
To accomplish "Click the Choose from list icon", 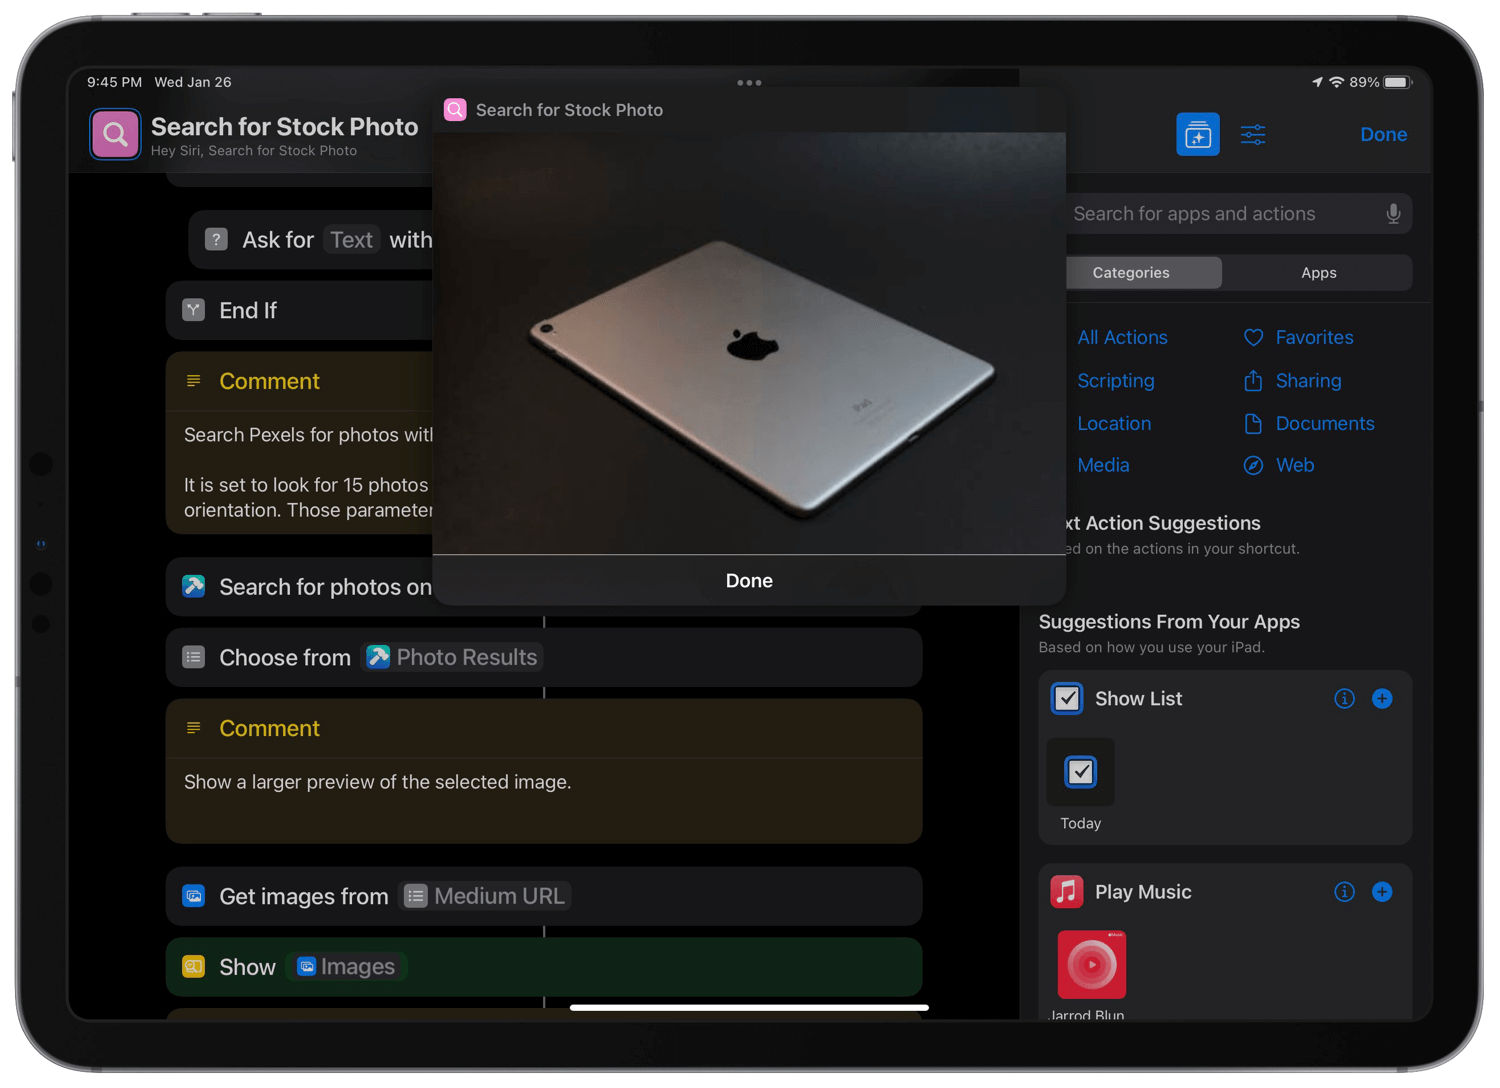I will pos(193,657).
